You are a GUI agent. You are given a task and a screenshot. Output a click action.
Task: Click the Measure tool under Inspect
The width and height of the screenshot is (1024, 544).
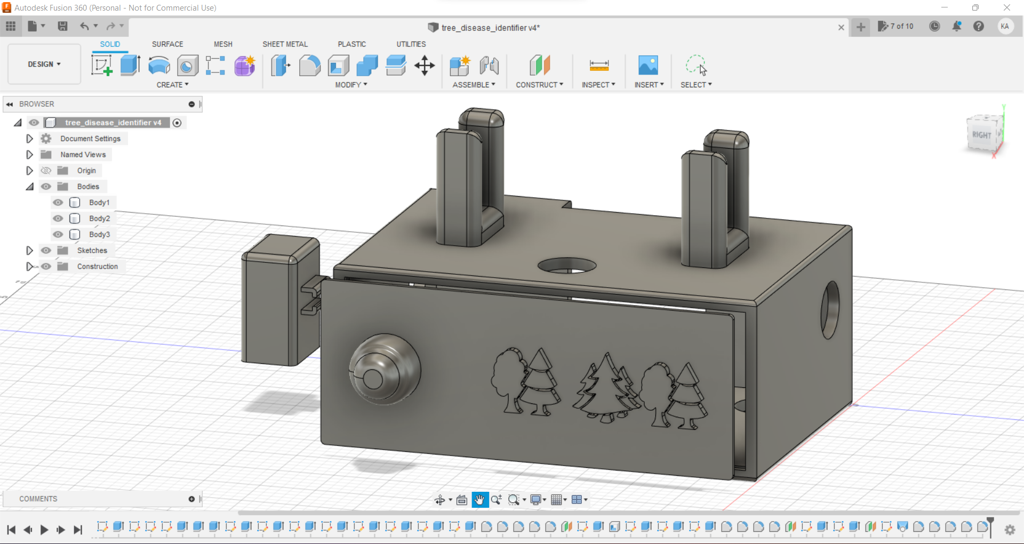599,66
